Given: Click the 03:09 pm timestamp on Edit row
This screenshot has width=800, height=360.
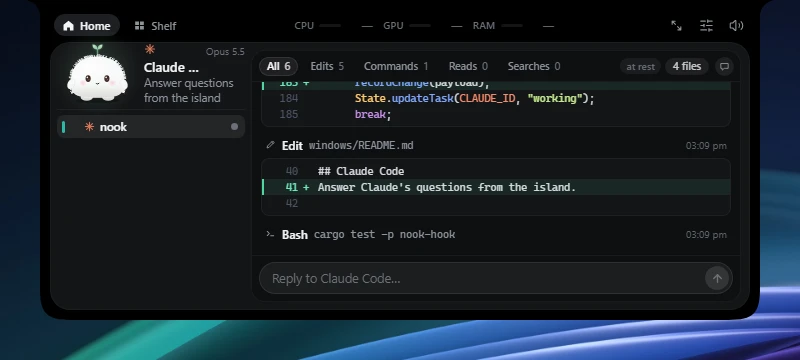Looking at the screenshot, I should coord(706,146).
